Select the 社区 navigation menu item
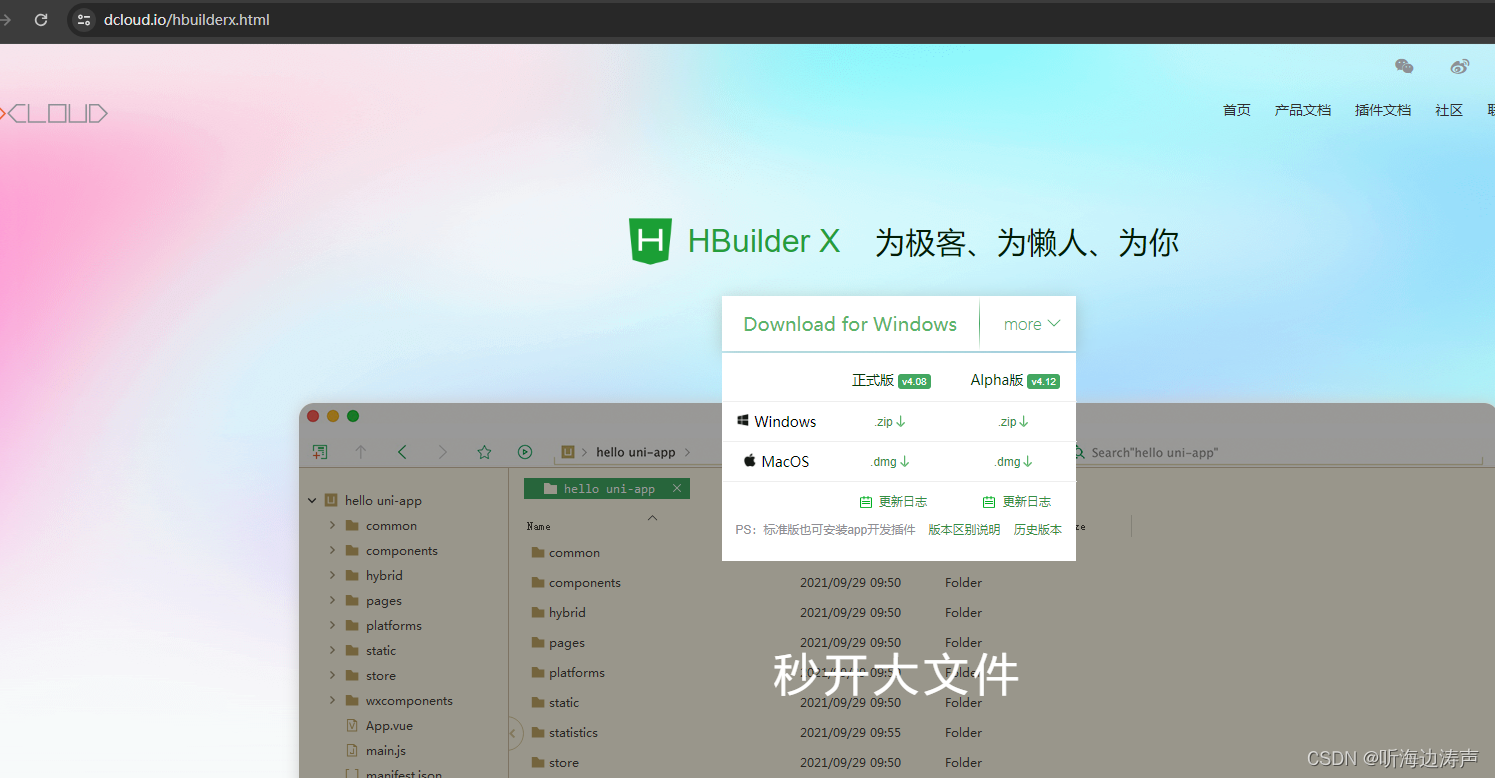The height and width of the screenshot is (778, 1495). point(1449,110)
